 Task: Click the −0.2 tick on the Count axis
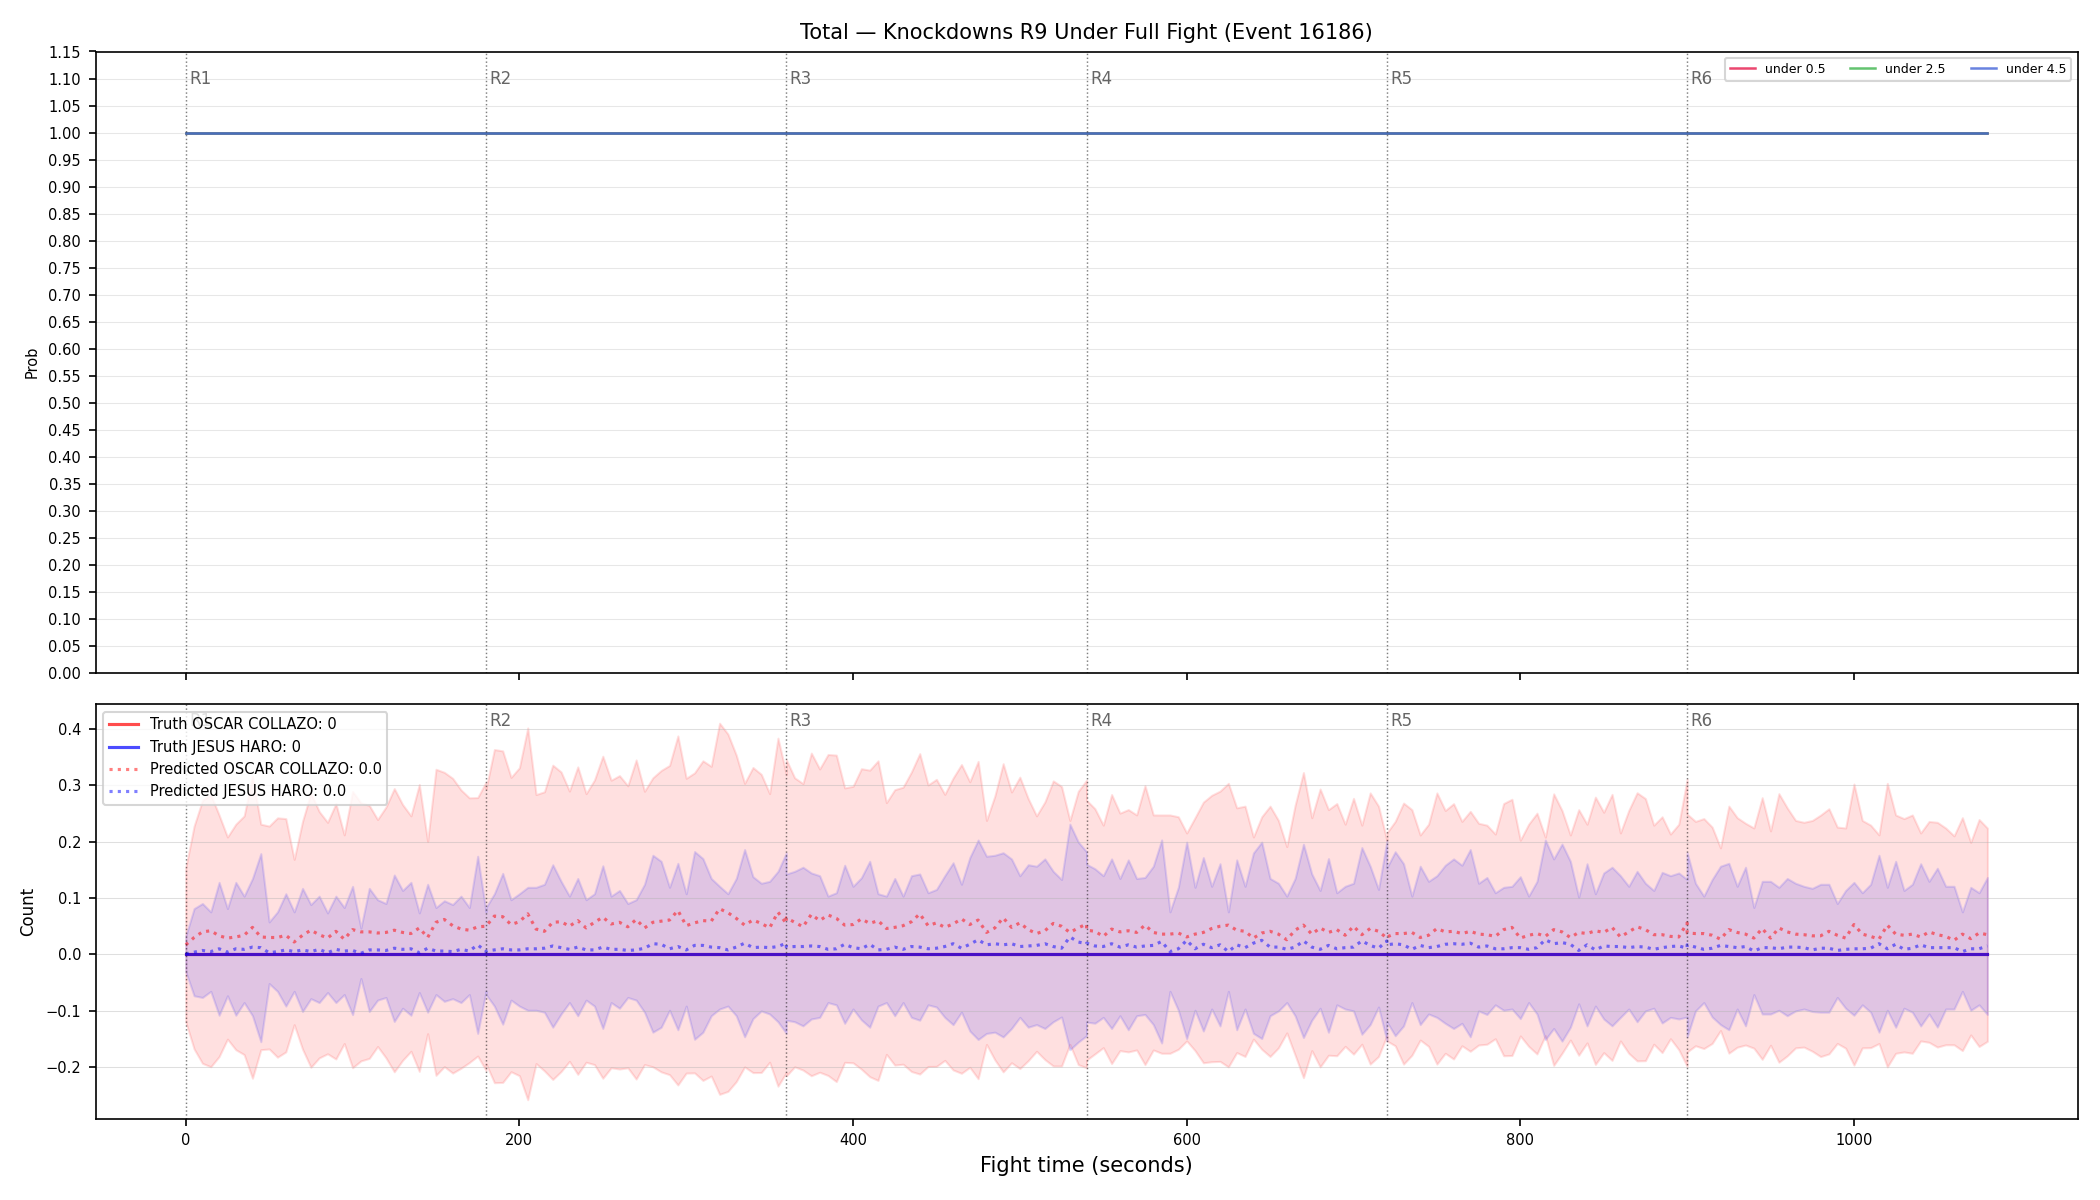coord(65,1067)
